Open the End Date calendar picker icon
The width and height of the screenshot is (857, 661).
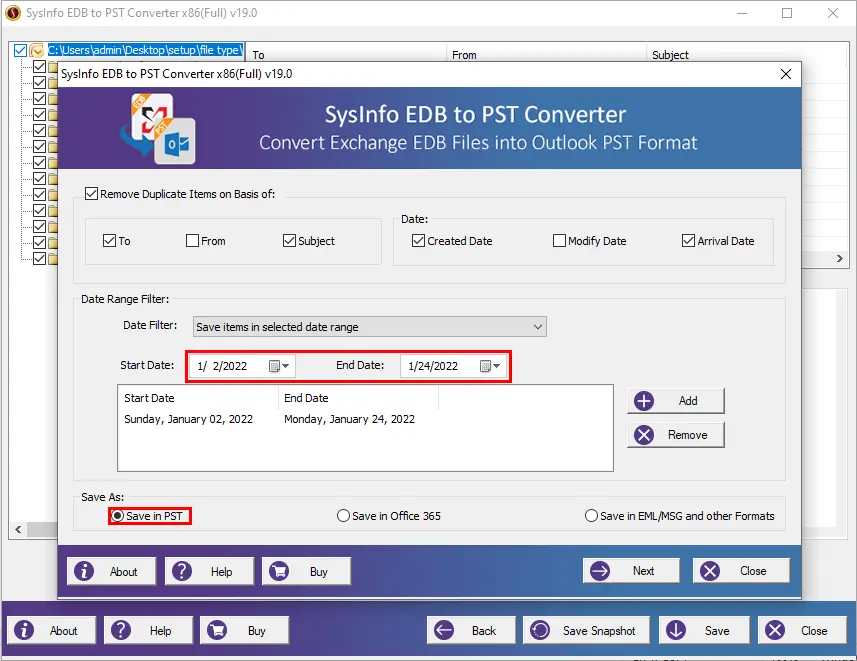(x=485, y=366)
